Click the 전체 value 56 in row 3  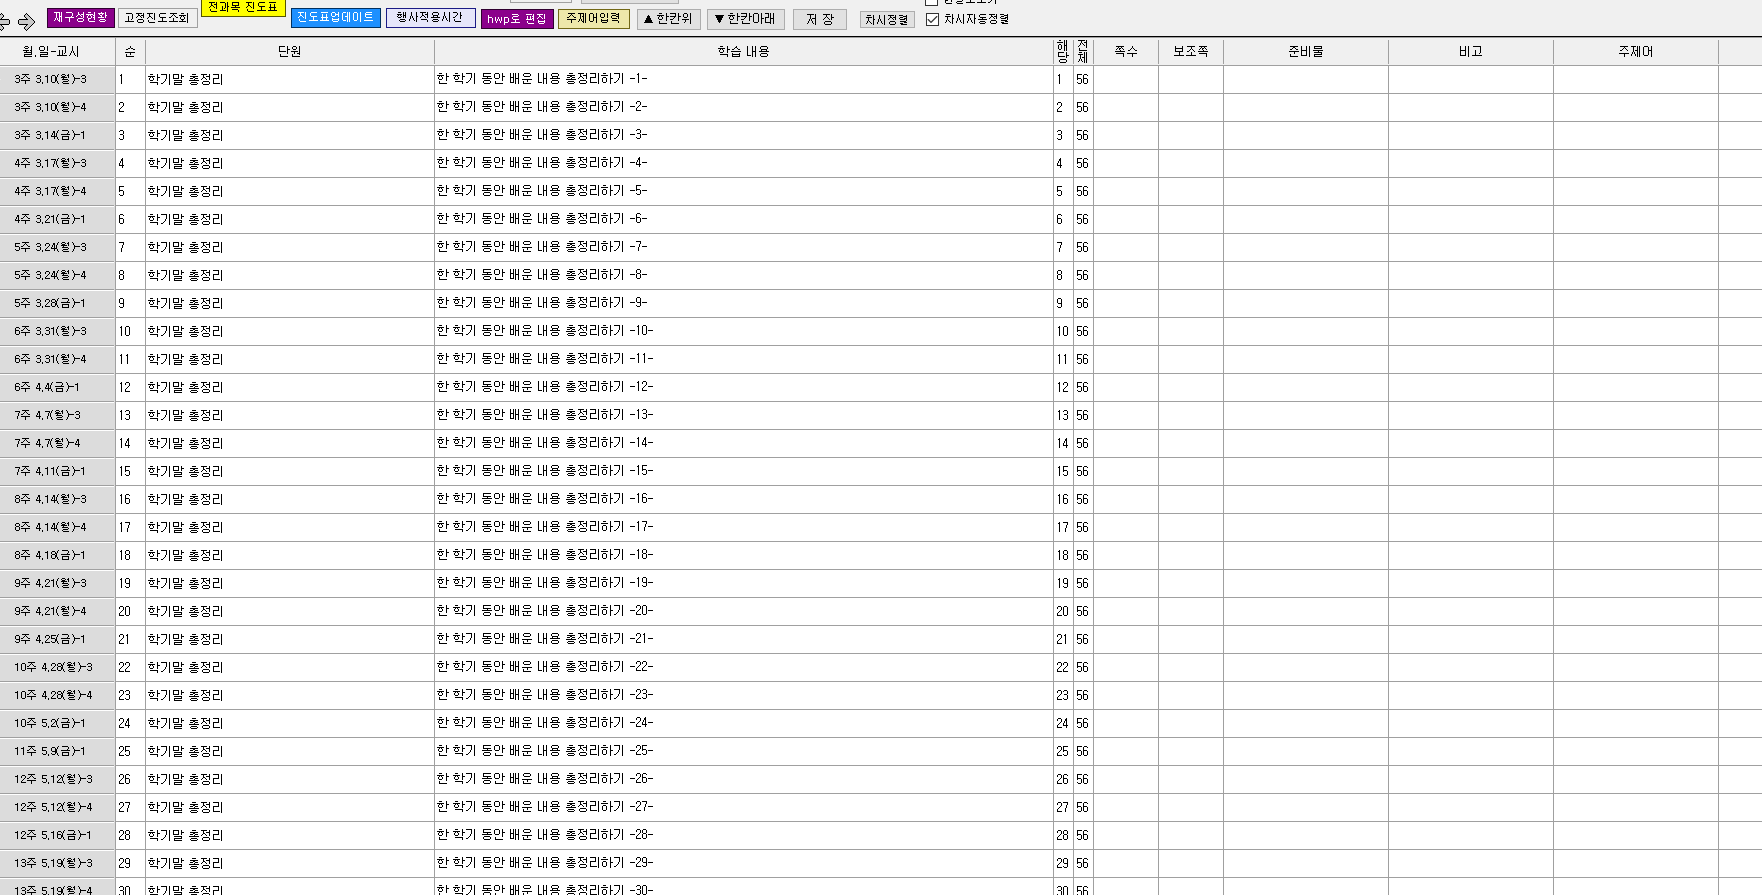click(1083, 135)
